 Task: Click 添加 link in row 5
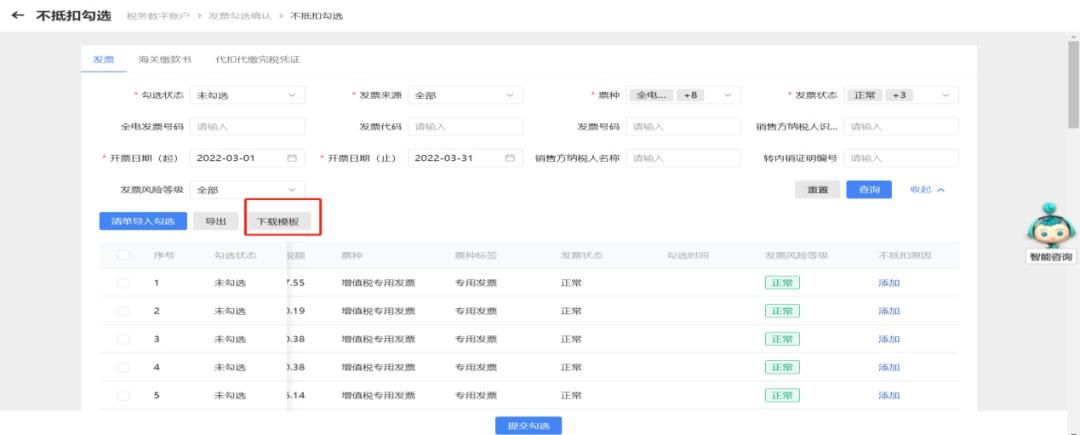[x=889, y=396]
